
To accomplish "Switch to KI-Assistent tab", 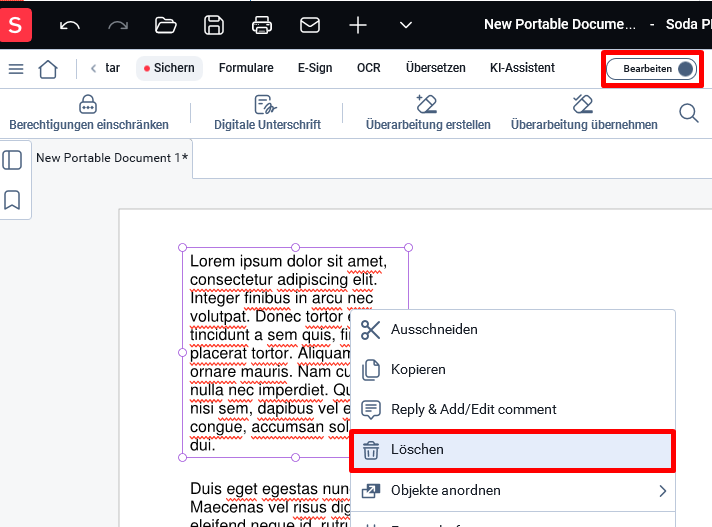I will click(x=522, y=68).
